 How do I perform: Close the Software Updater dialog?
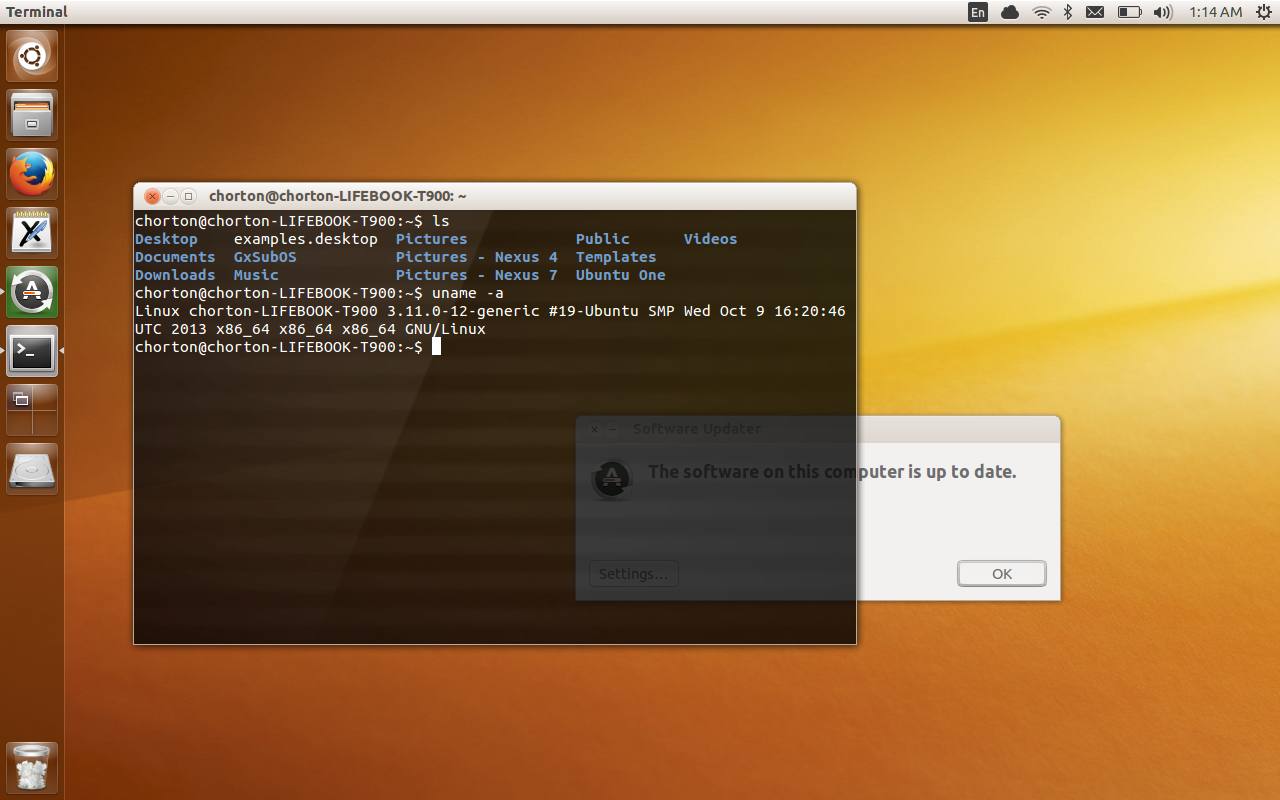coord(594,429)
